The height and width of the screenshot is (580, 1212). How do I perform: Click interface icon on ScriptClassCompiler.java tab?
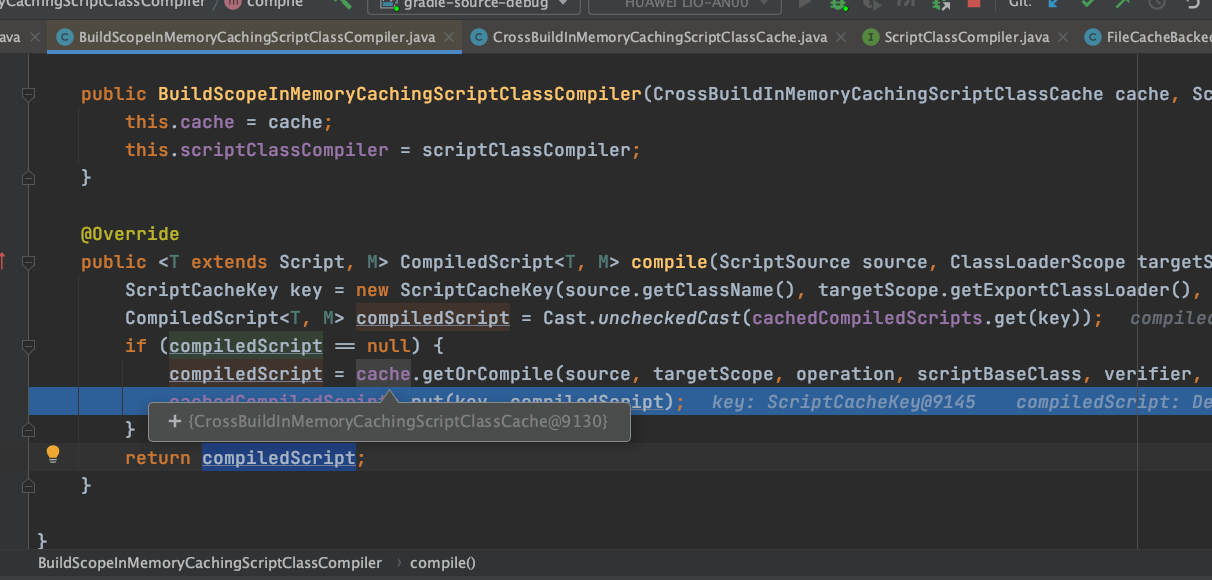pyautogui.click(x=870, y=38)
